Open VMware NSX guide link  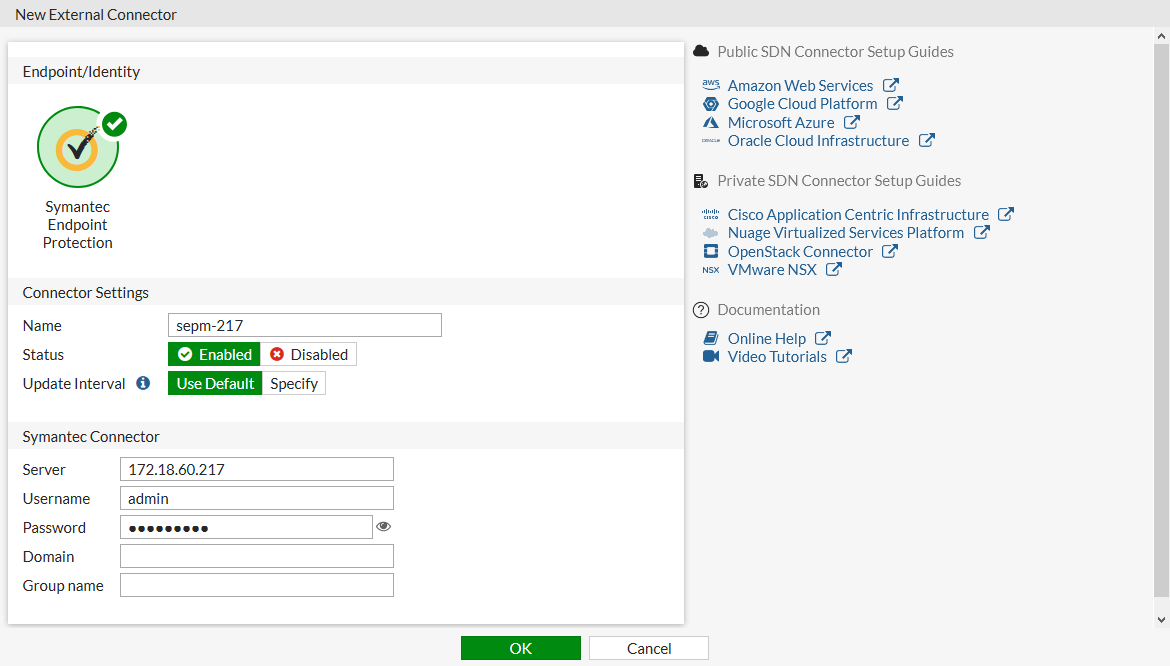[772, 269]
